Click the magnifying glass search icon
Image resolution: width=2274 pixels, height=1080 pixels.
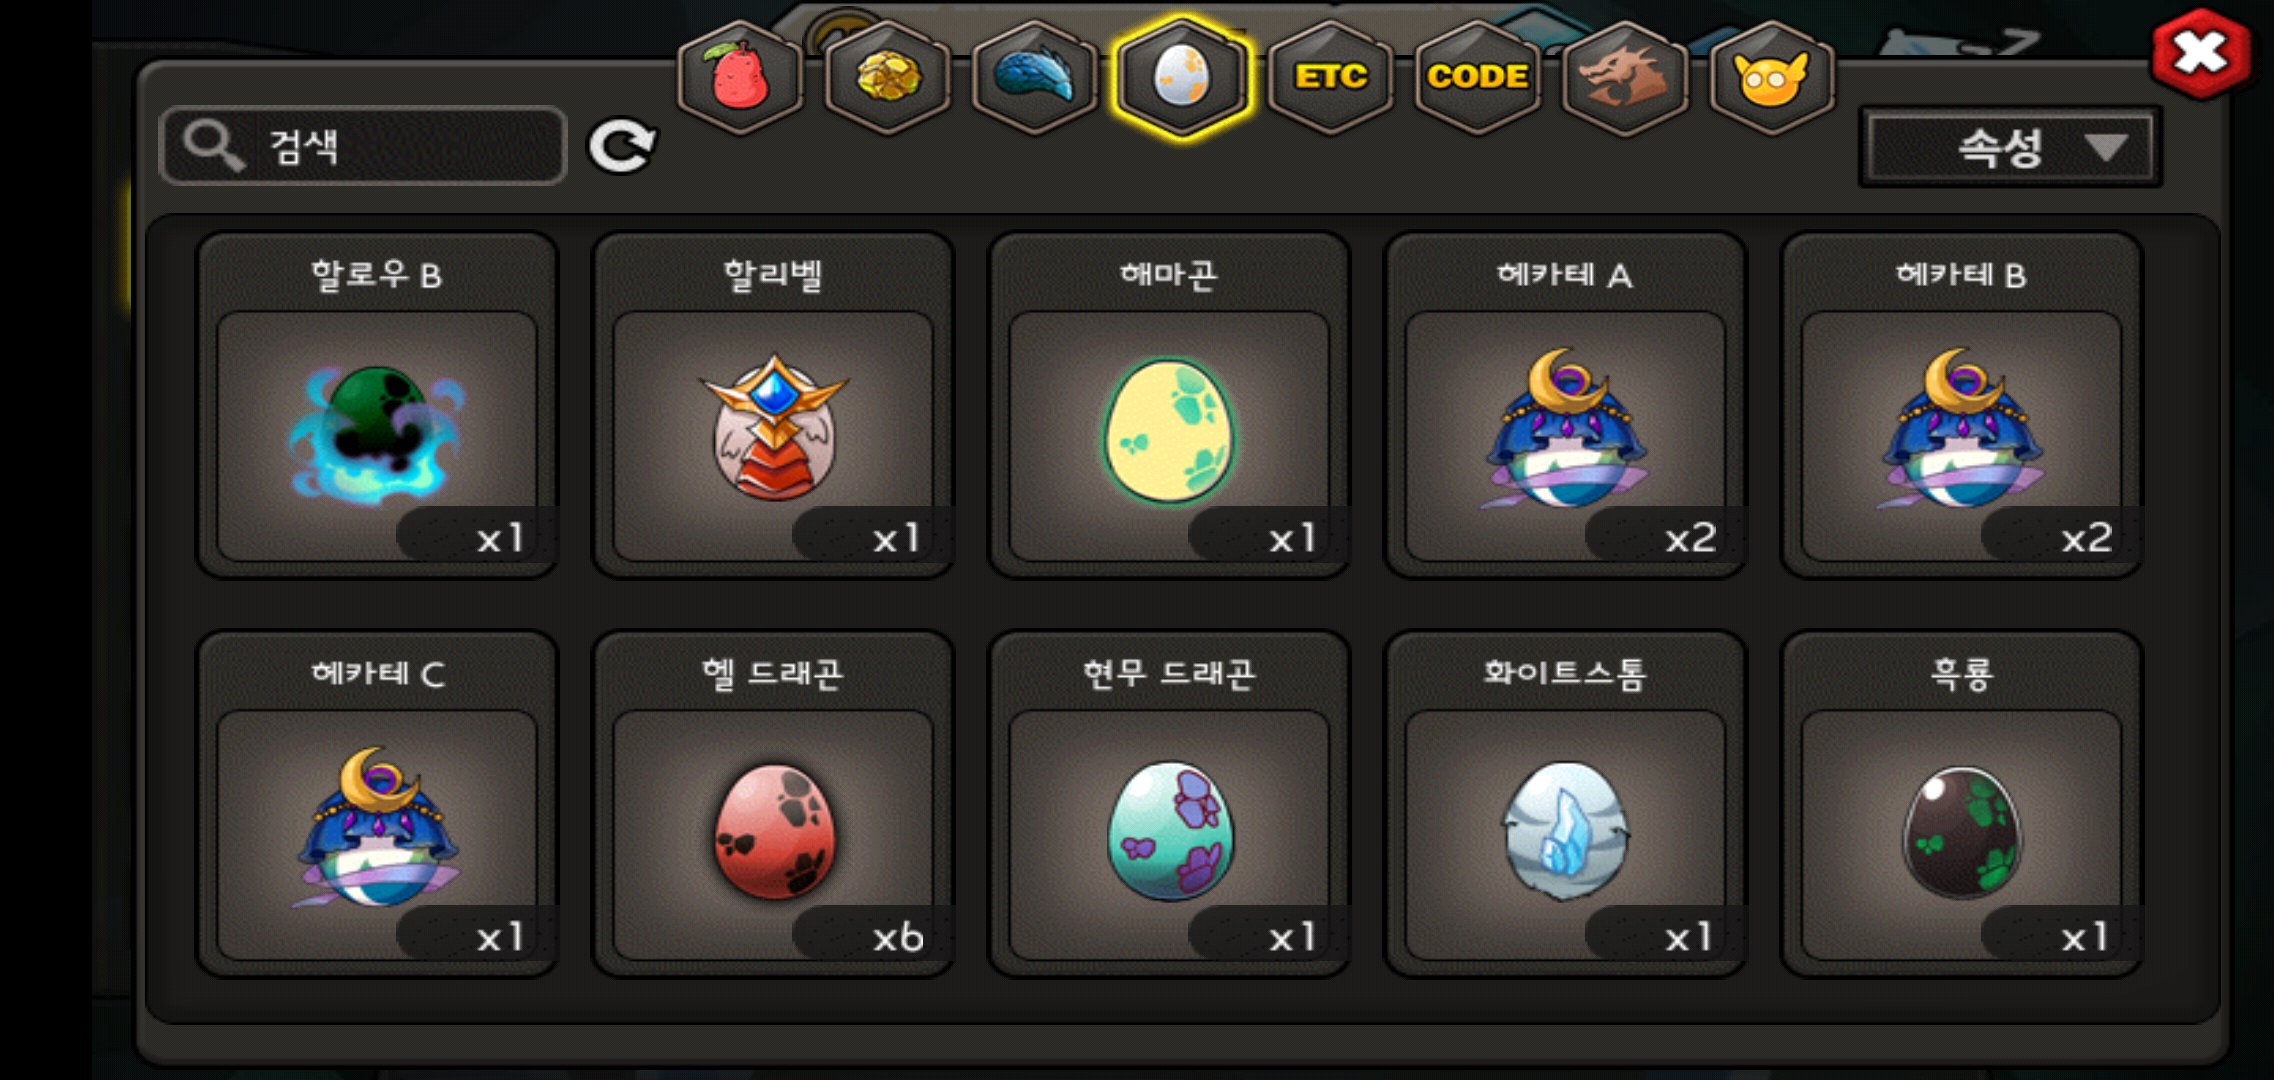[x=213, y=146]
